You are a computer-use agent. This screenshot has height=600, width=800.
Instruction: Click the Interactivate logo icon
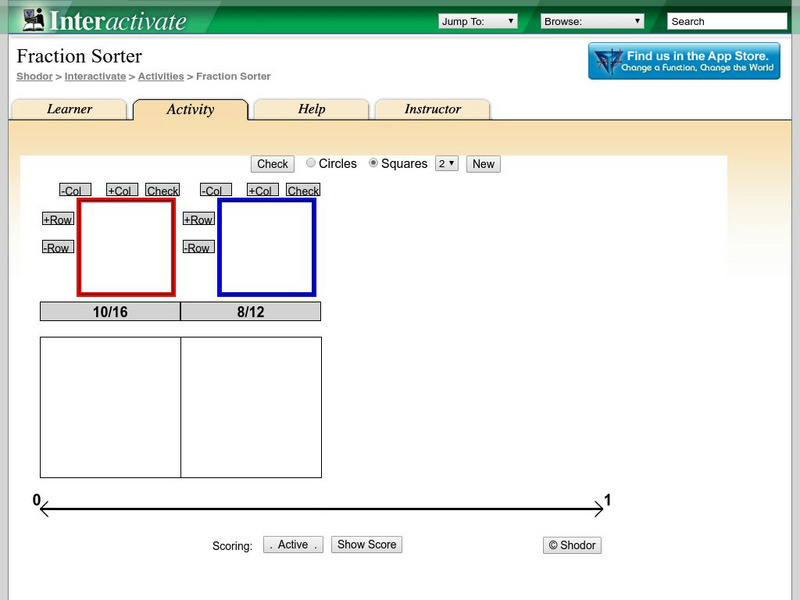pos(34,19)
